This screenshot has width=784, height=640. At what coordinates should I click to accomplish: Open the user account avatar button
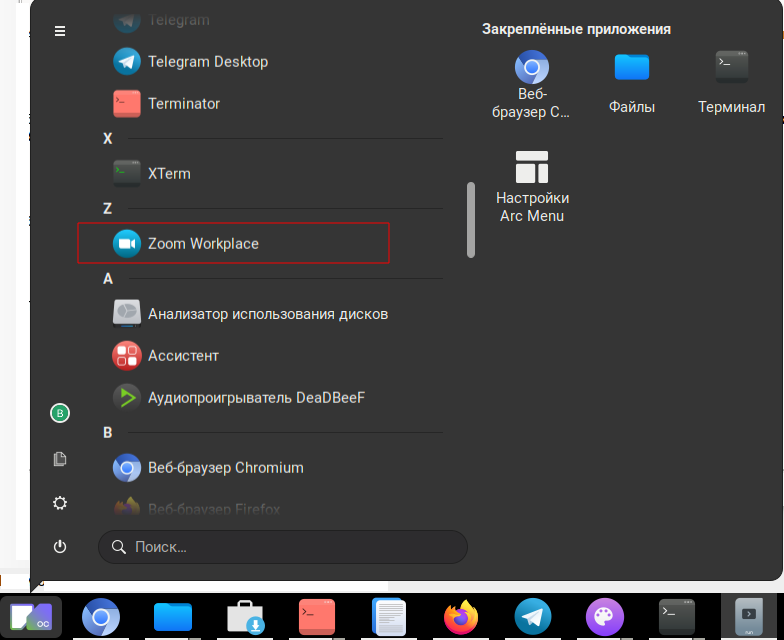60,413
